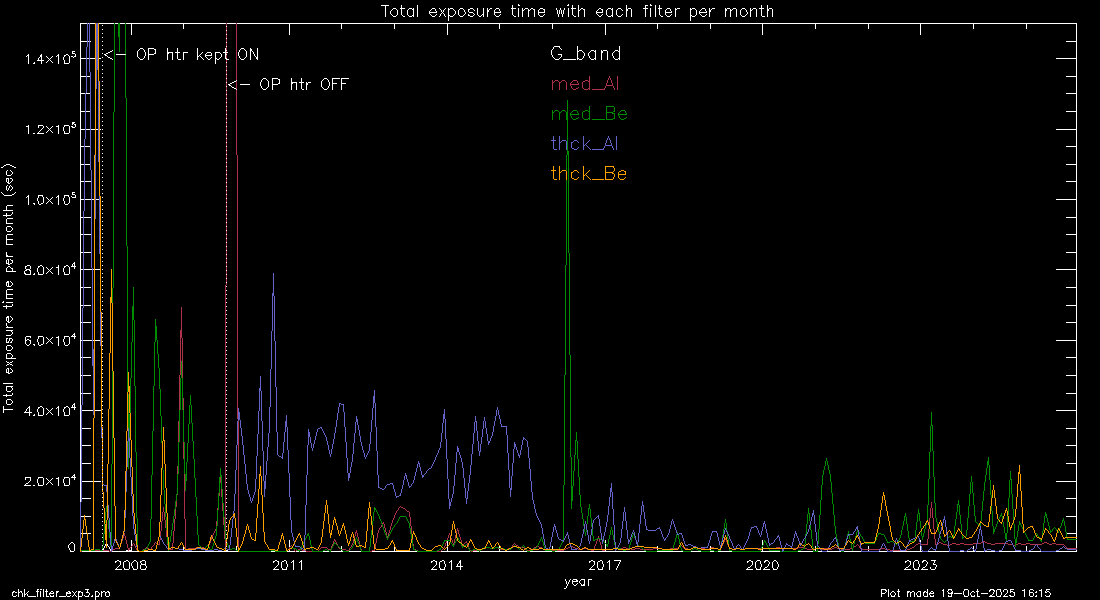Select the 2020 x-axis tick label
Viewport: 1100px width, 600px height.
762,566
